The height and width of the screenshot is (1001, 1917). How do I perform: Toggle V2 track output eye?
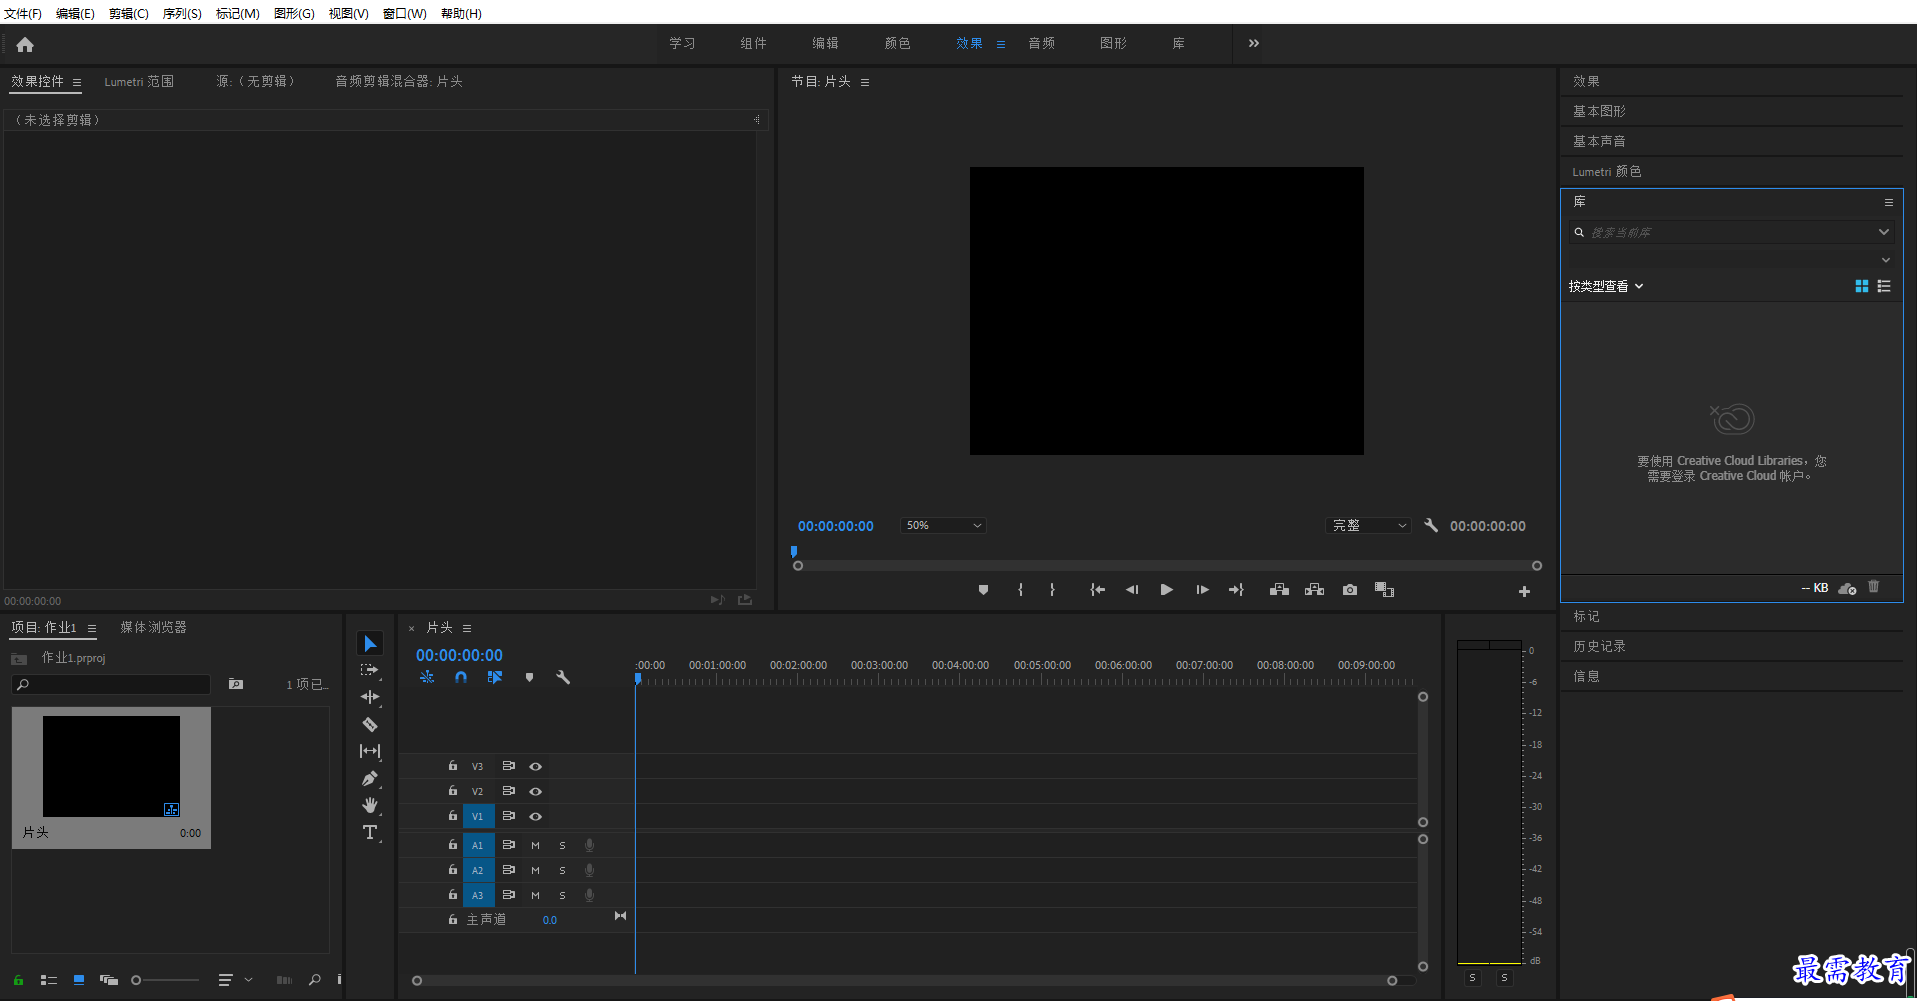tap(535, 791)
